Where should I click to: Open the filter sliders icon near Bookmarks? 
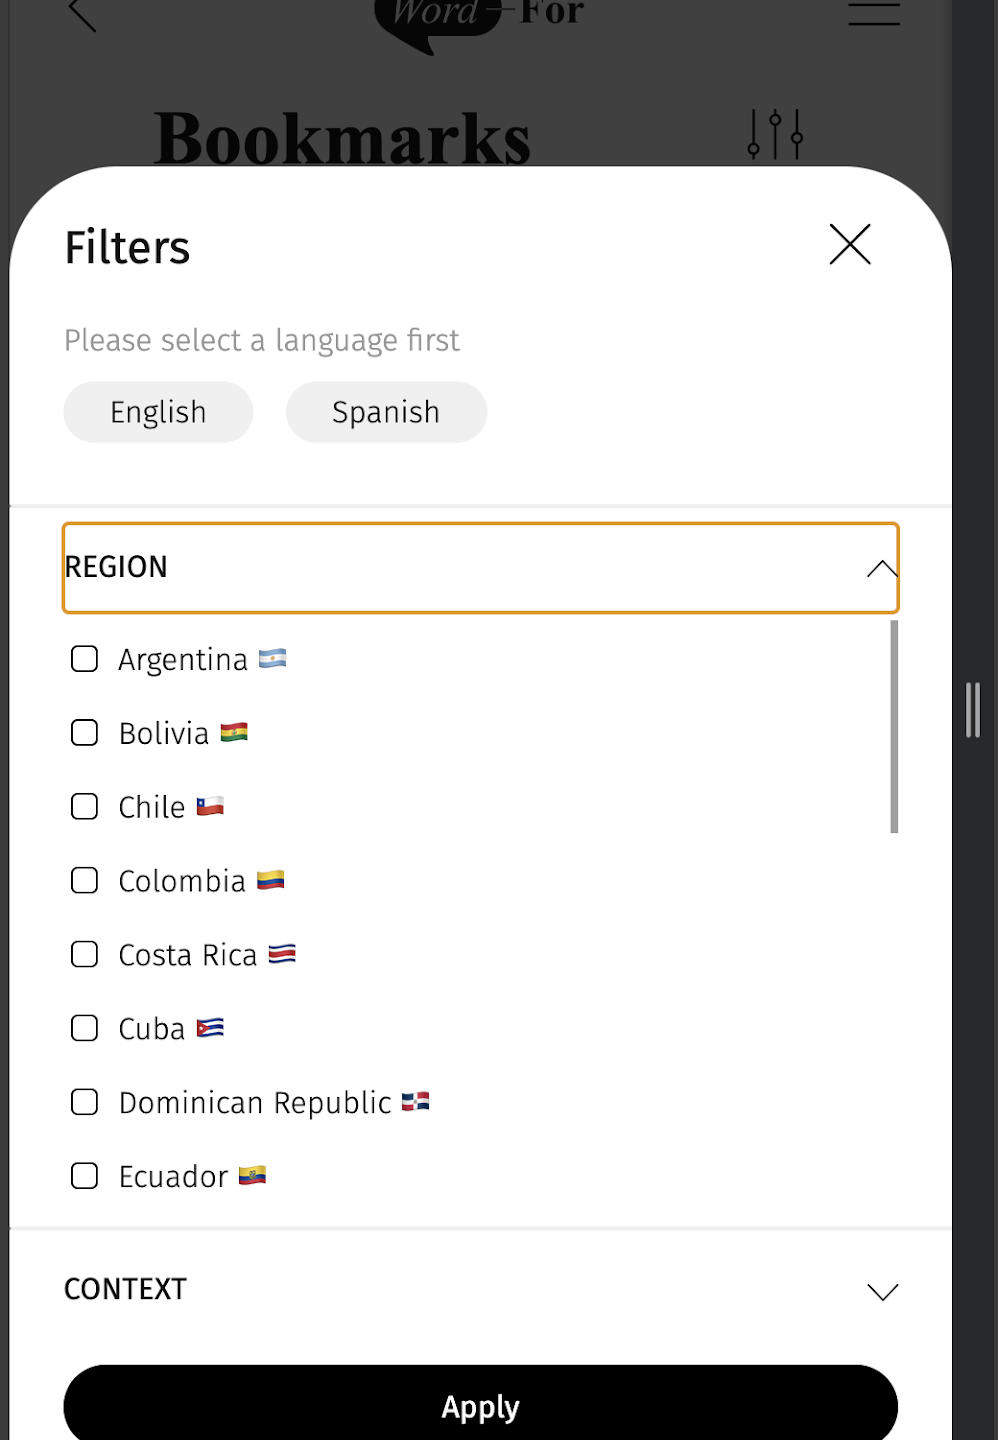point(775,134)
